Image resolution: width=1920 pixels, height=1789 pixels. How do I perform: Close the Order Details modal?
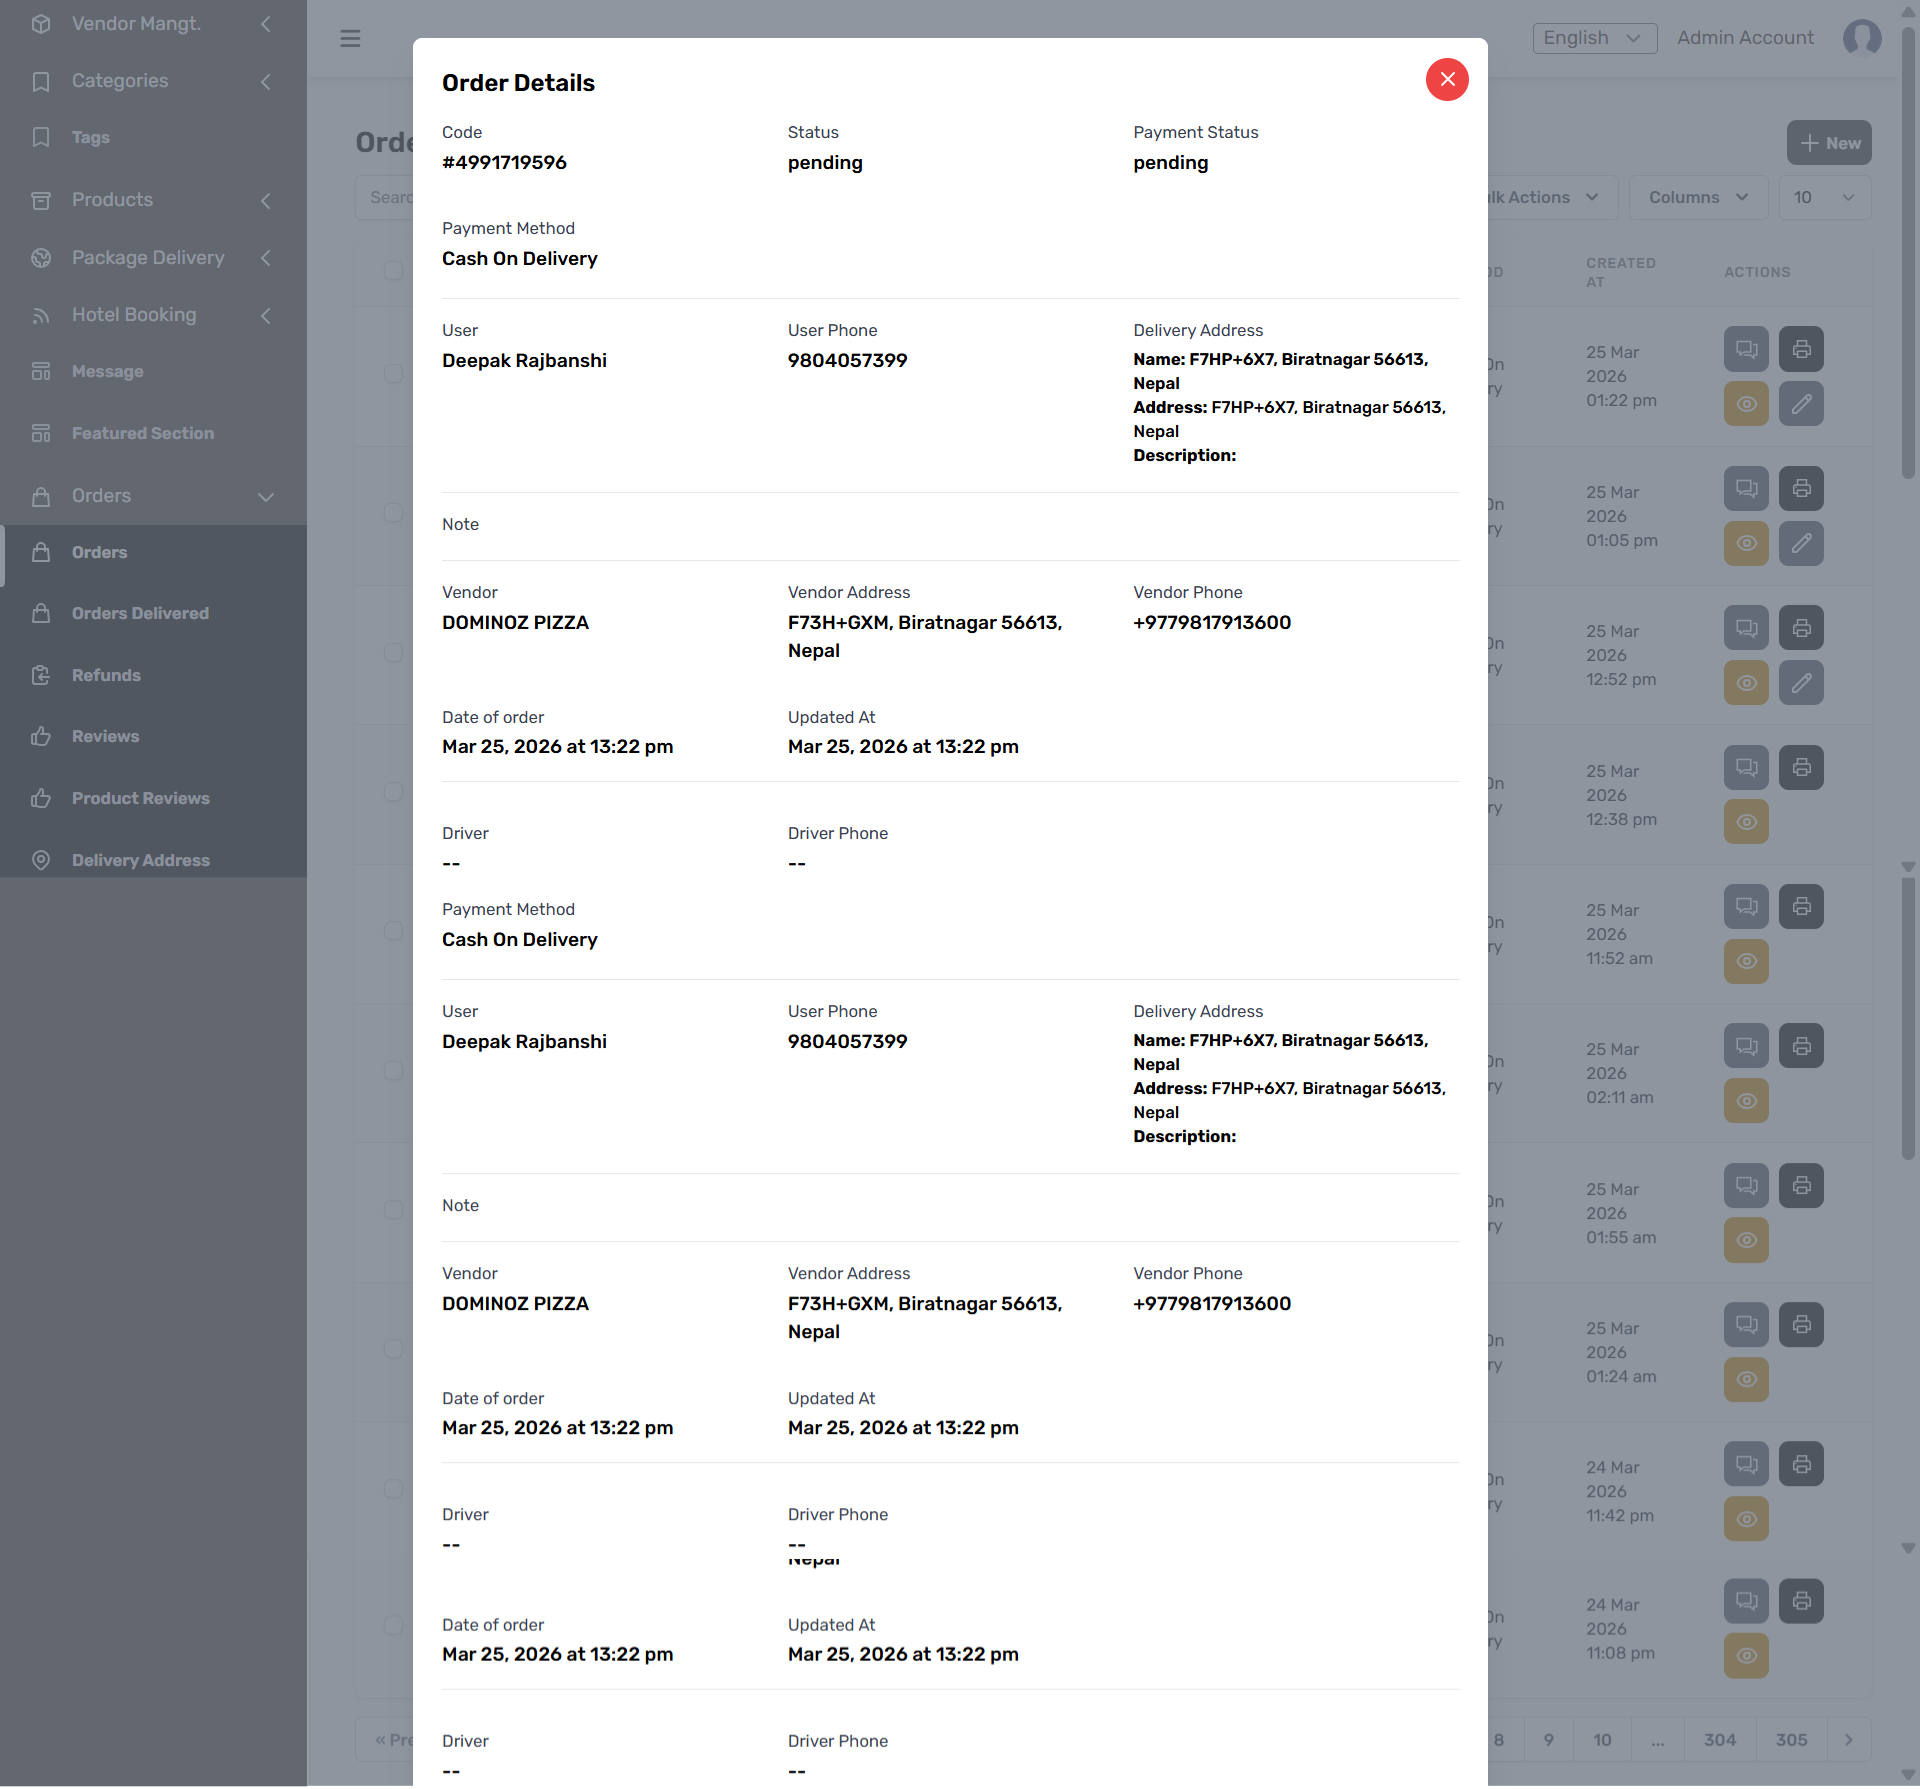[x=1446, y=80]
